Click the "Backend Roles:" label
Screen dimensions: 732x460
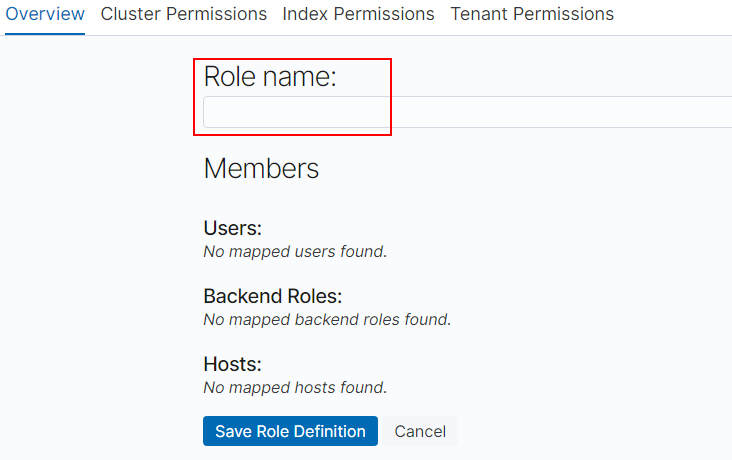pos(272,297)
